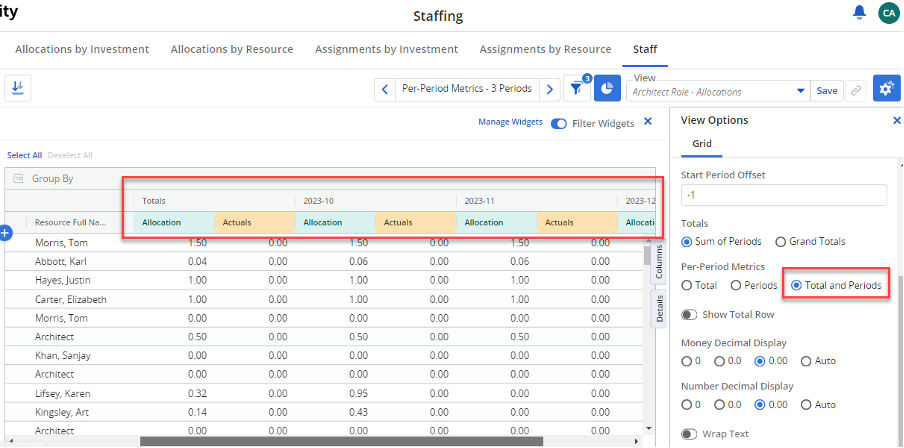Image resolution: width=904 pixels, height=448 pixels.
Task: Enable Show Total Row toggle
Action: click(x=688, y=315)
